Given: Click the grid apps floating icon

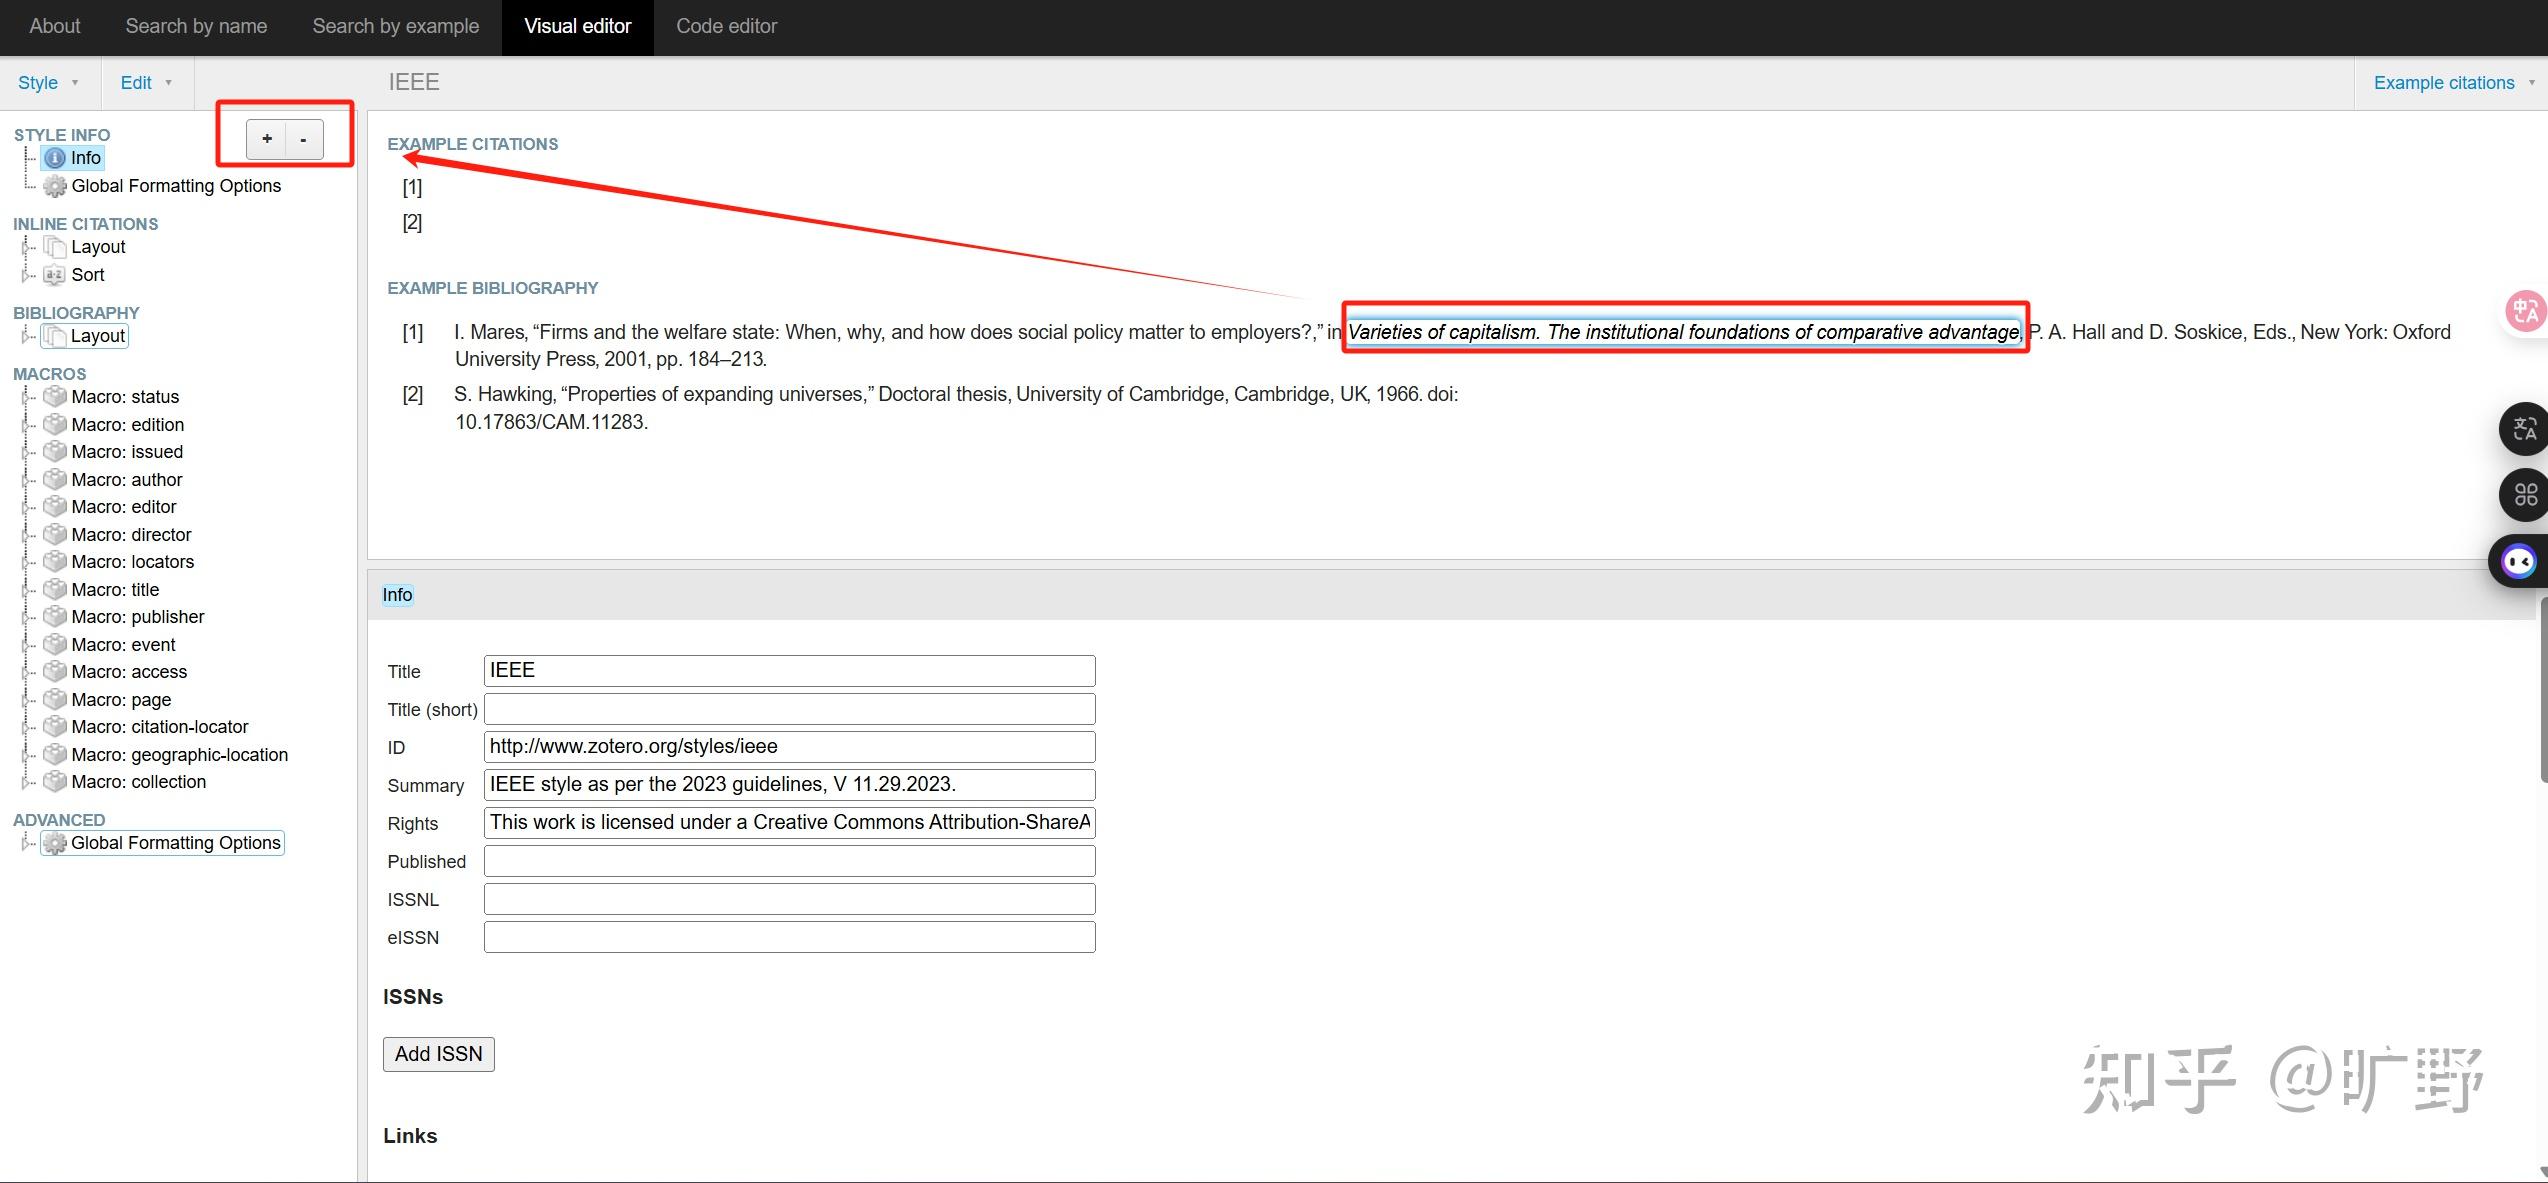Looking at the screenshot, I should click(2524, 494).
